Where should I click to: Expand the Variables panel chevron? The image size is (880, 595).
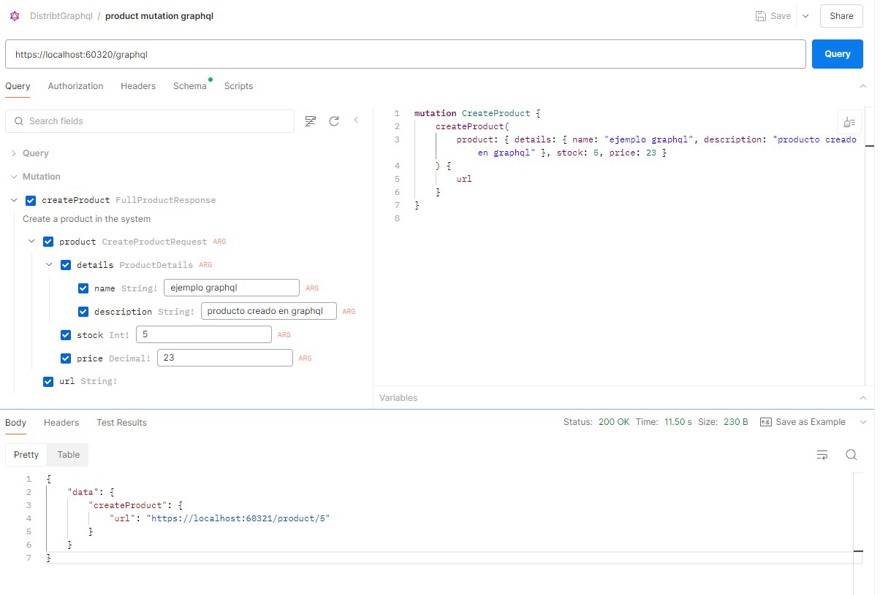pos(863,397)
